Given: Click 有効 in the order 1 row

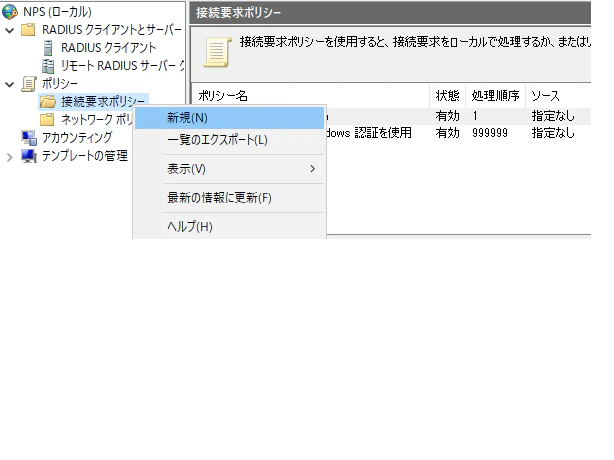Looking at the screenshot, I should point(447,116).
